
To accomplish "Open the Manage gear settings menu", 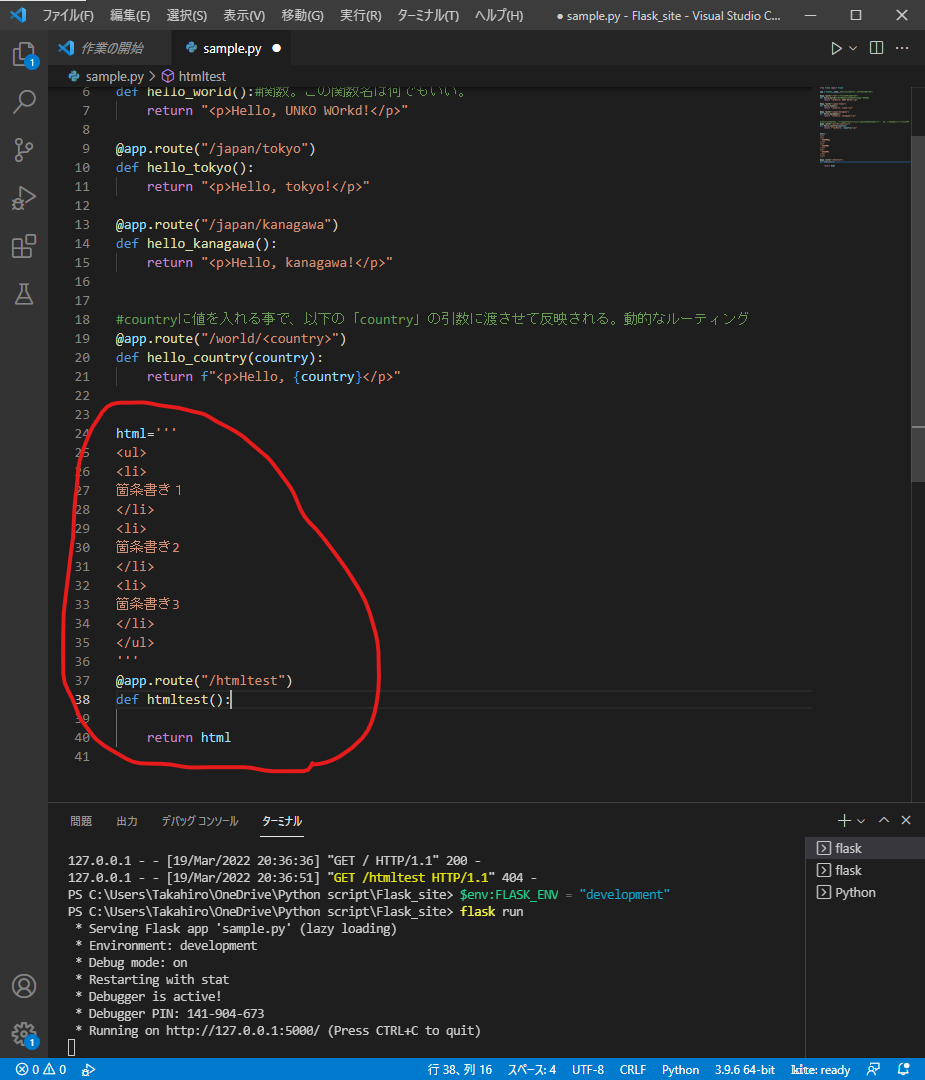I will tap(23, 1034).
